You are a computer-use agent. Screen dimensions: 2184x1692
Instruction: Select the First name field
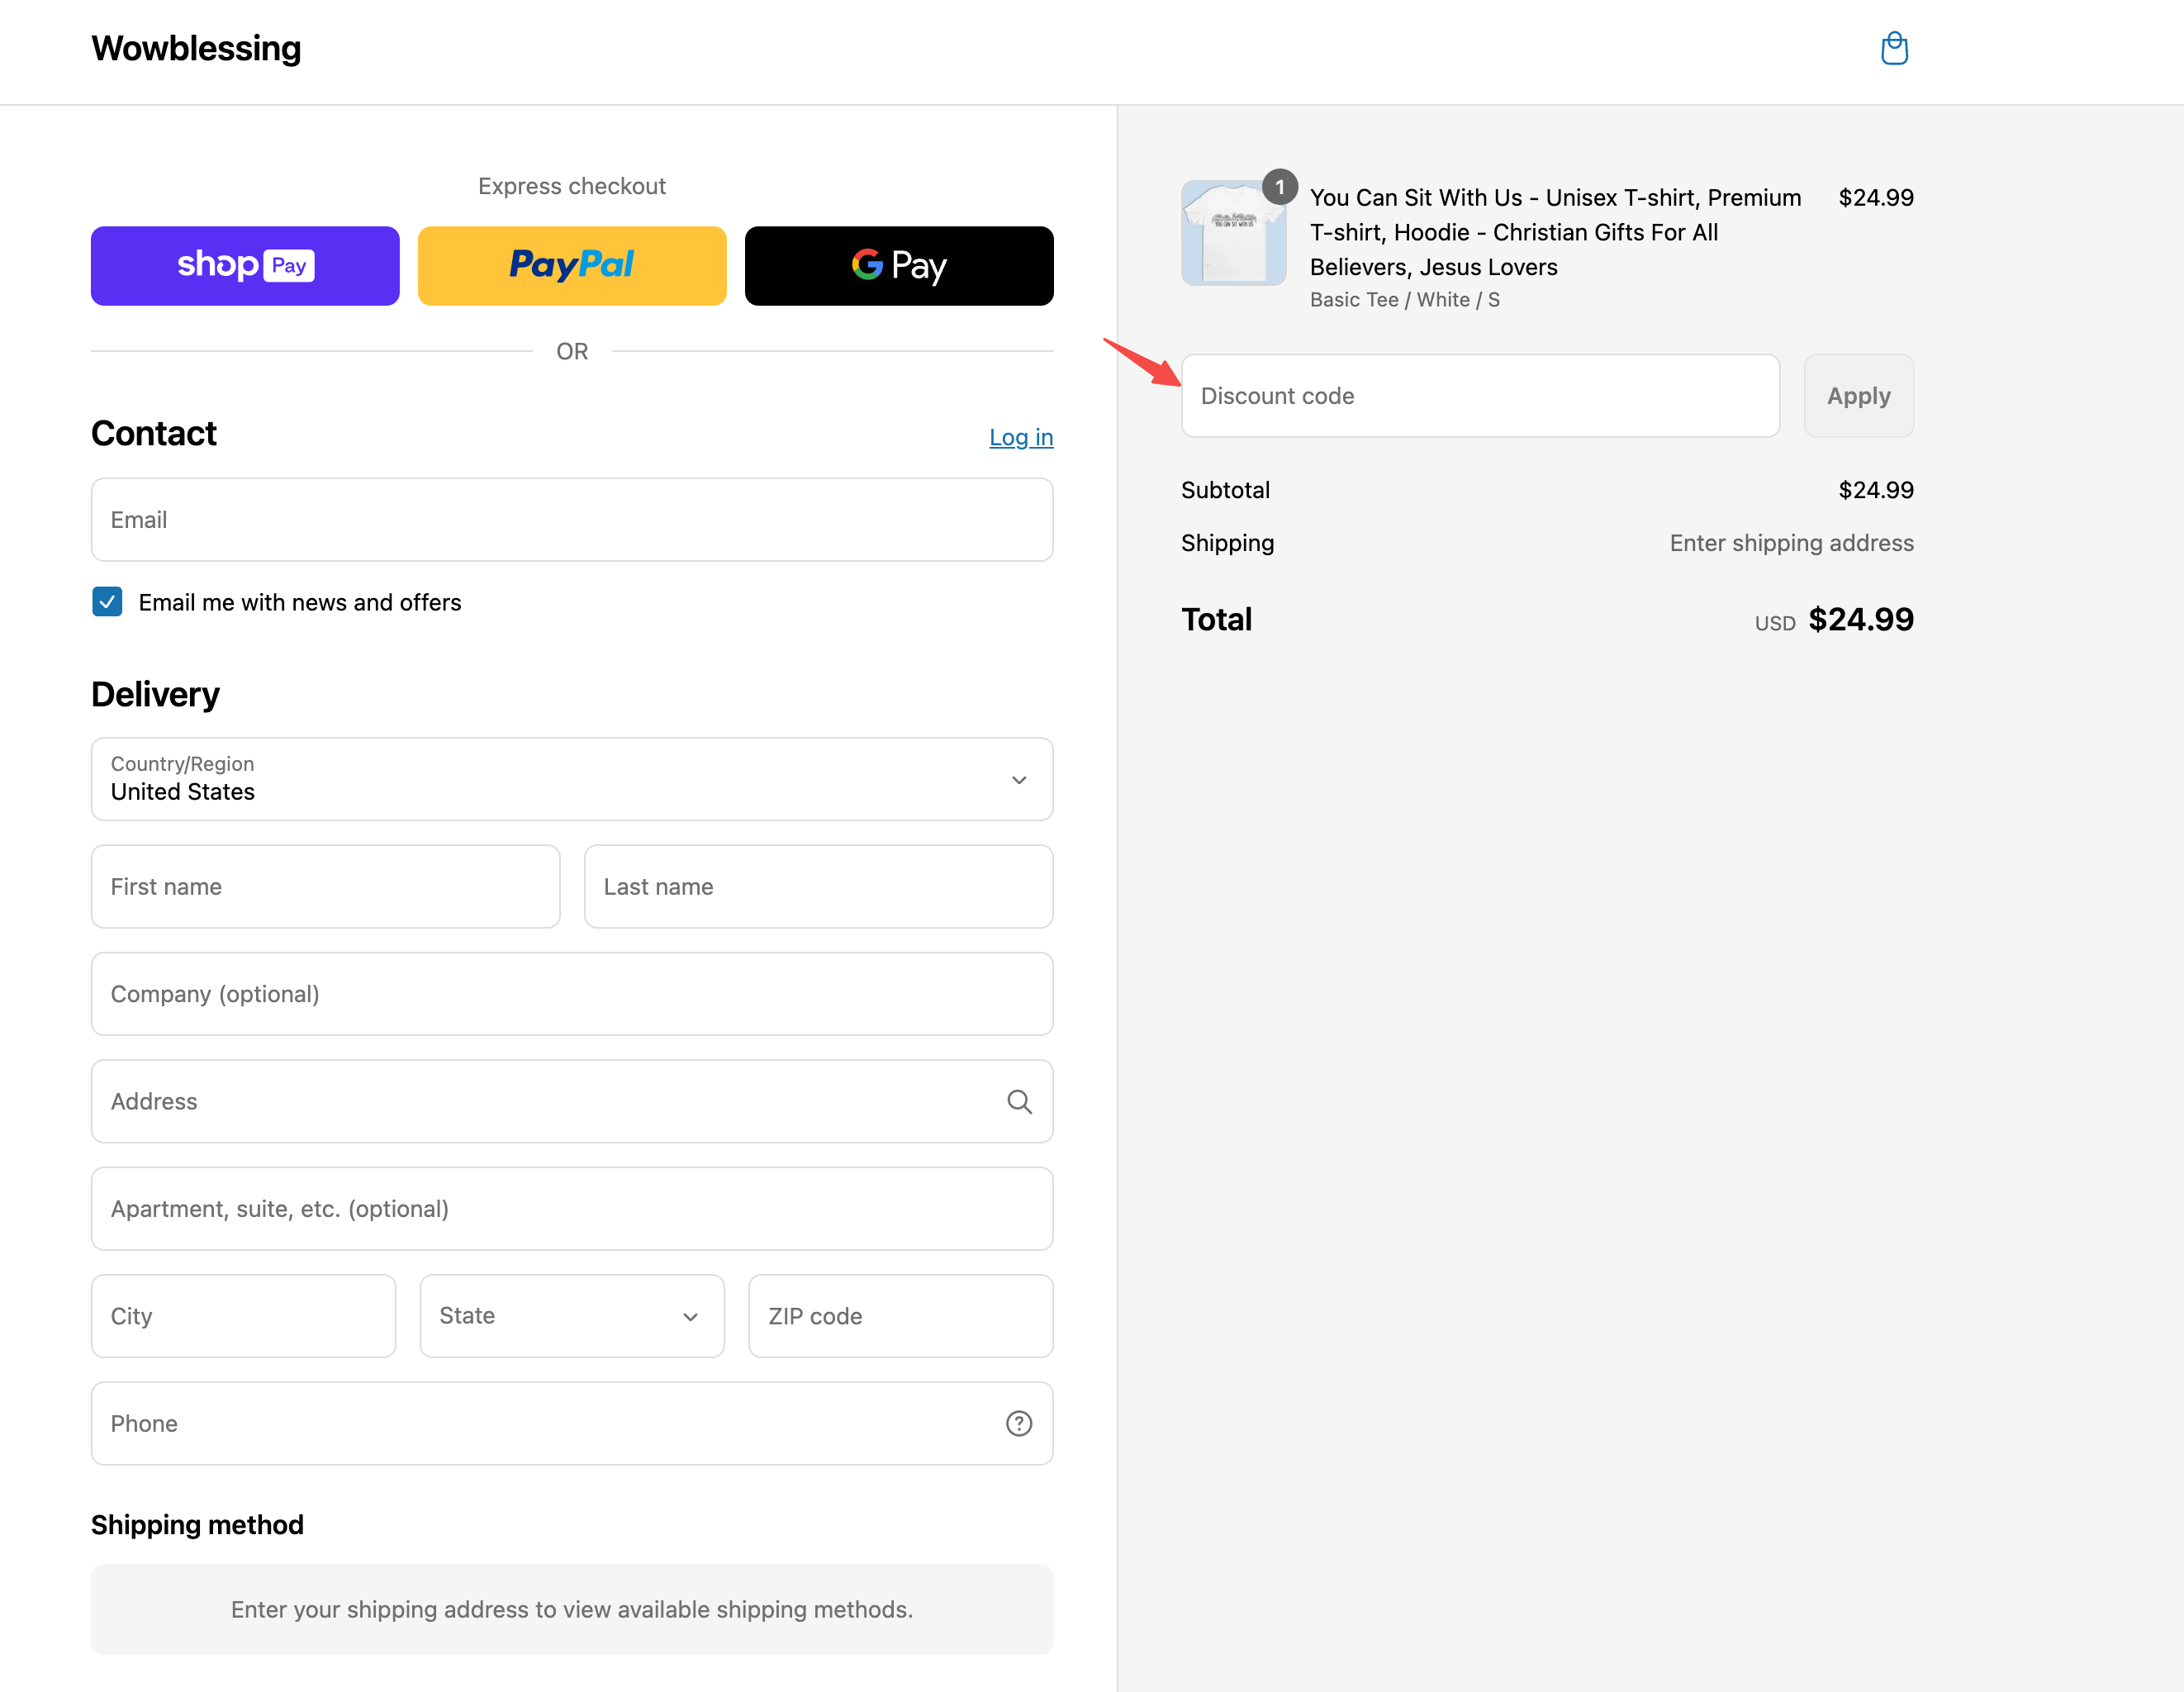pos(325,886)
